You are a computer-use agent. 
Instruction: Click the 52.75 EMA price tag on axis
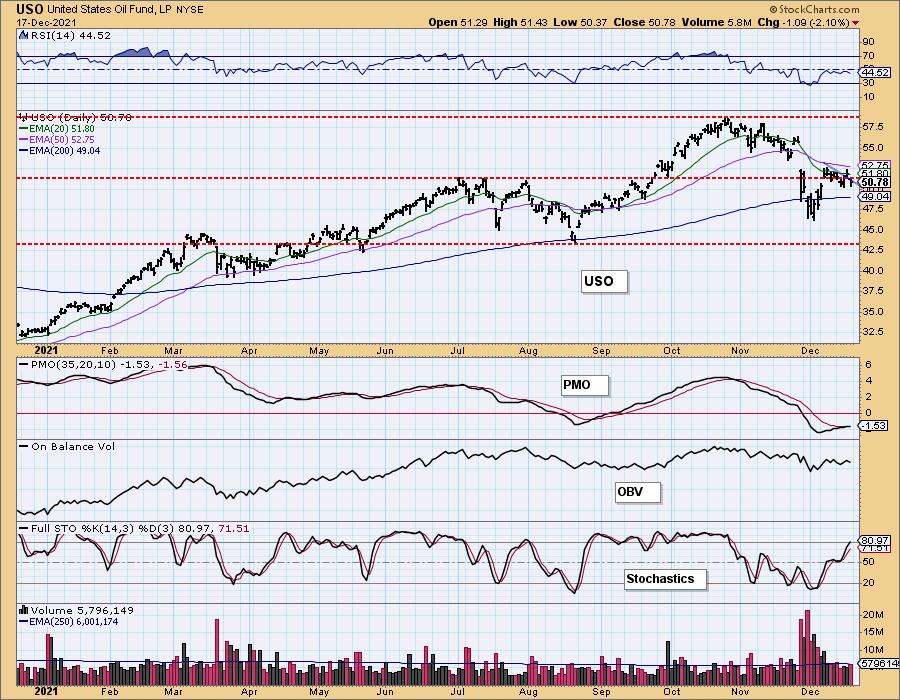[874, 165]
